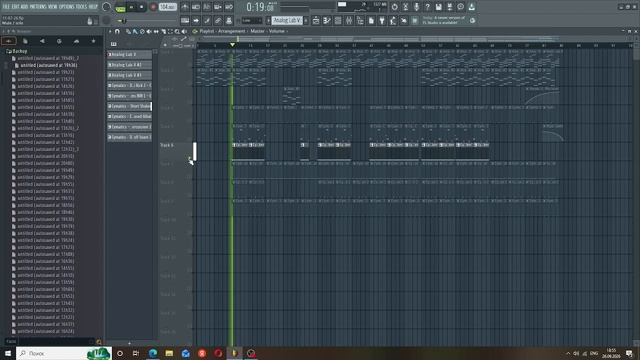The width and height of the screenshot is (640, 360).
Task: Click the typing keyboard to piano icon
Action: (x=185, y=20)
